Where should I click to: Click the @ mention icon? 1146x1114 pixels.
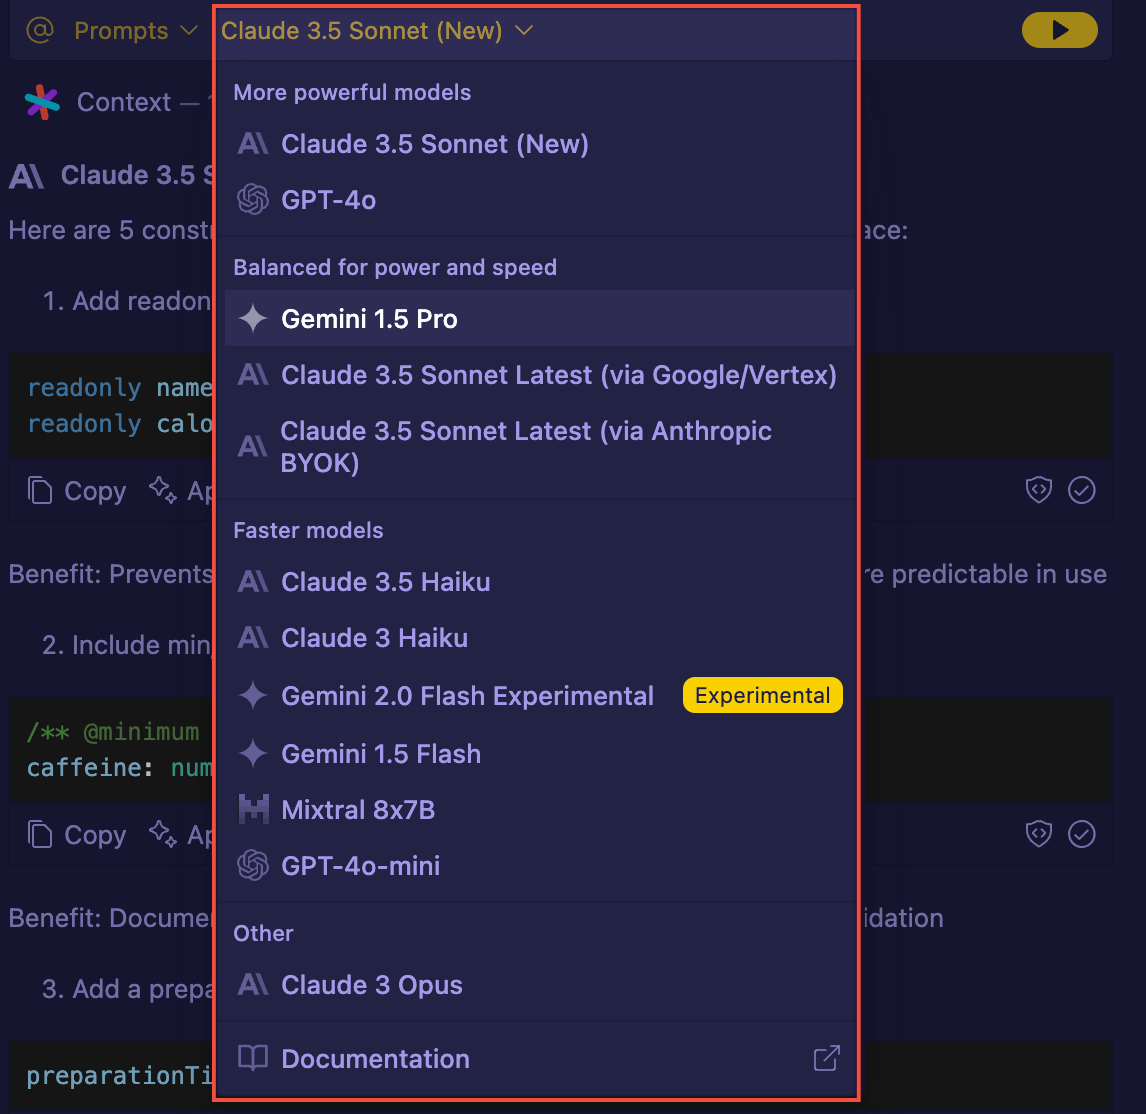pyautogui.click(x=40, y=30)
